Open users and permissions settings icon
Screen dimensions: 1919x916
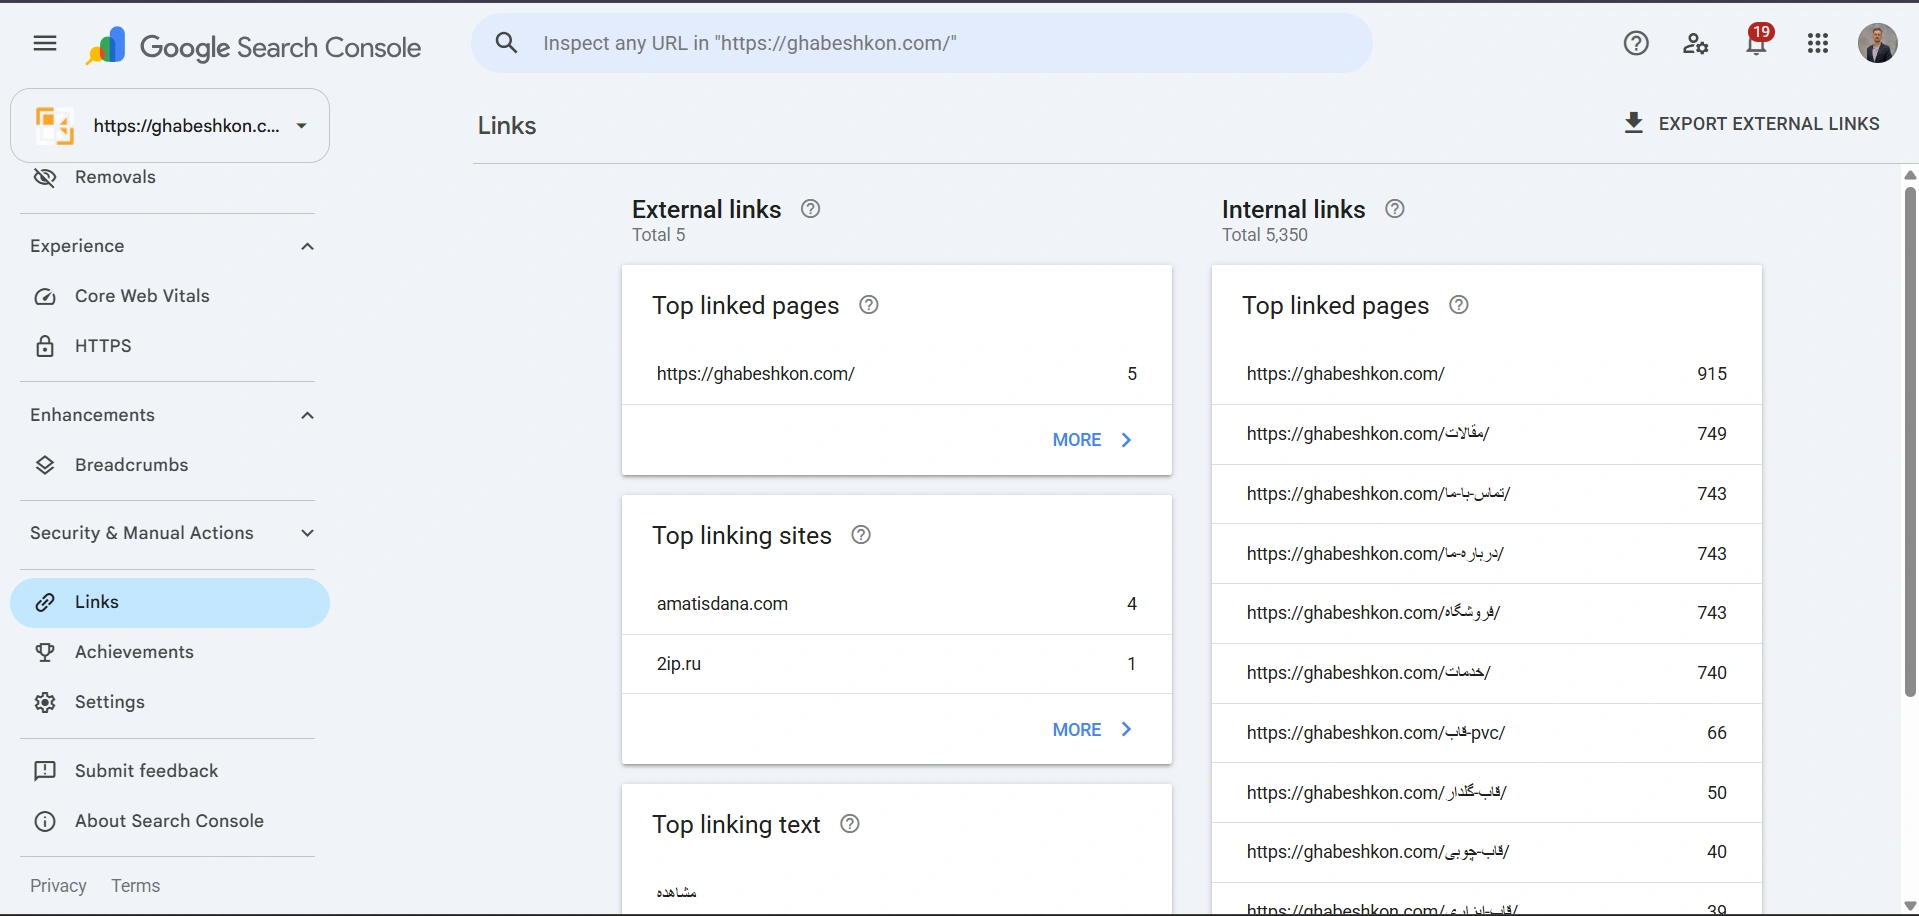[1696, 43]
